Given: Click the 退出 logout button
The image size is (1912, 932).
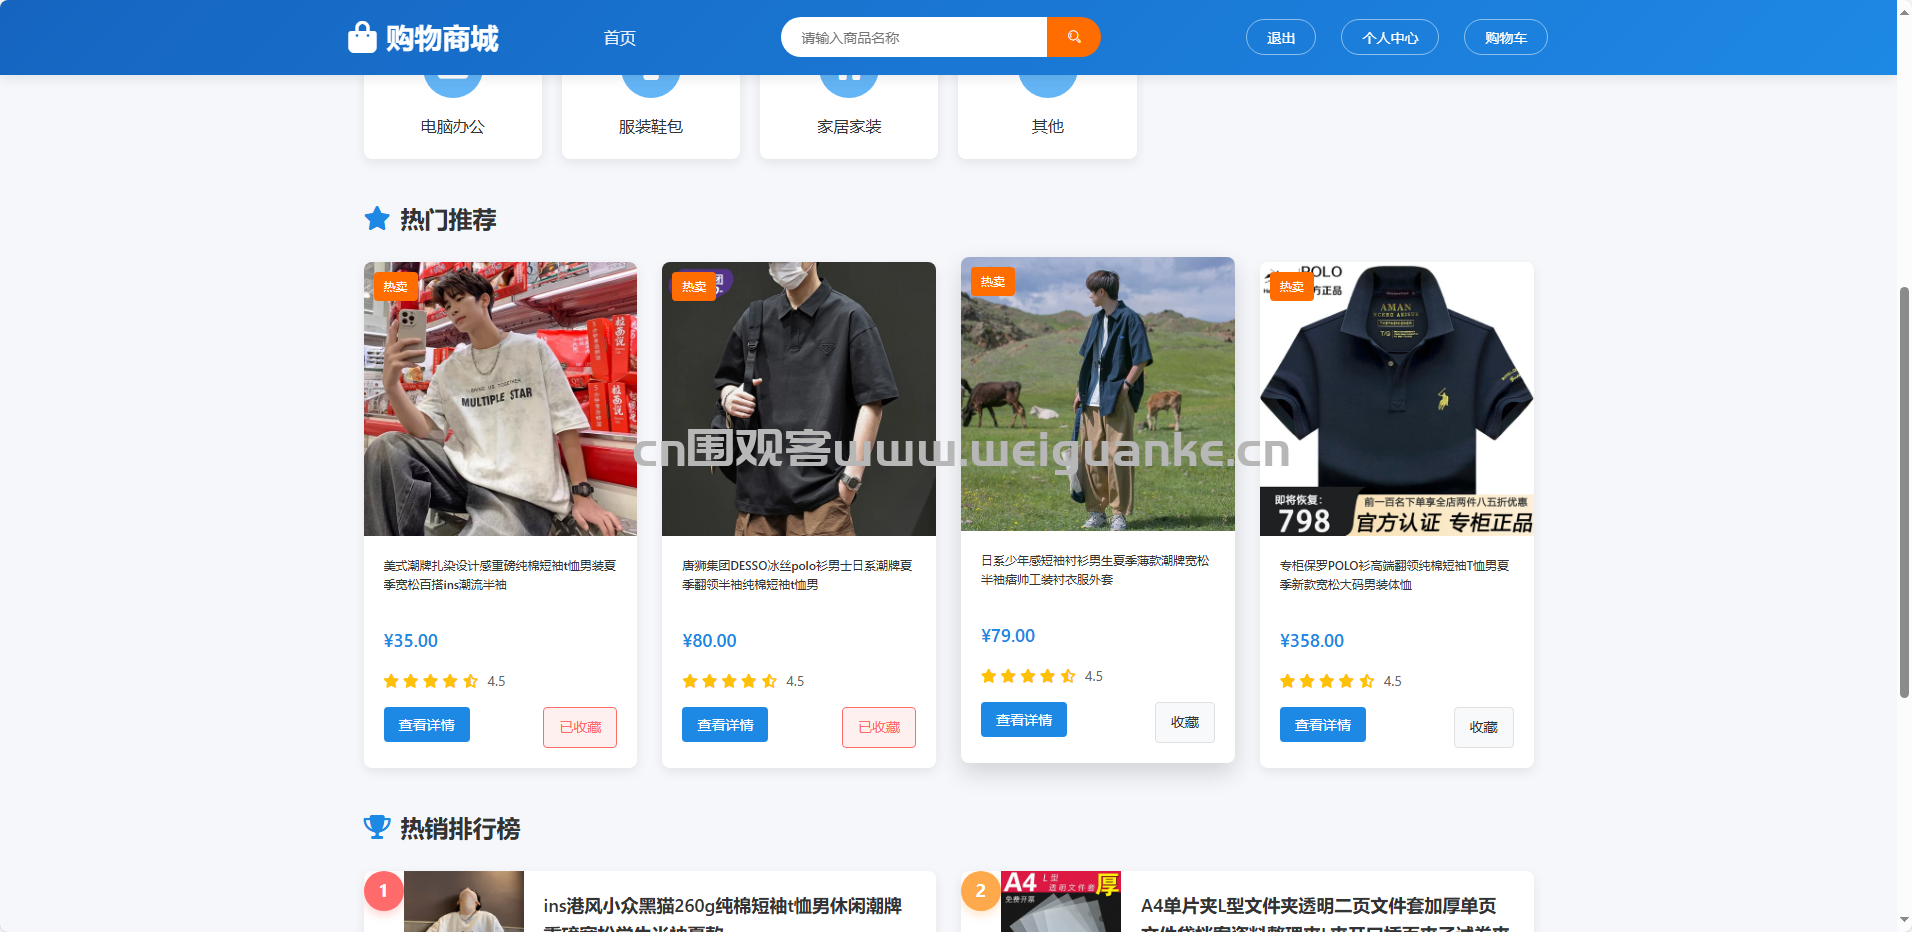Looking at the screenshot, I should click(x=1281, y=37).
